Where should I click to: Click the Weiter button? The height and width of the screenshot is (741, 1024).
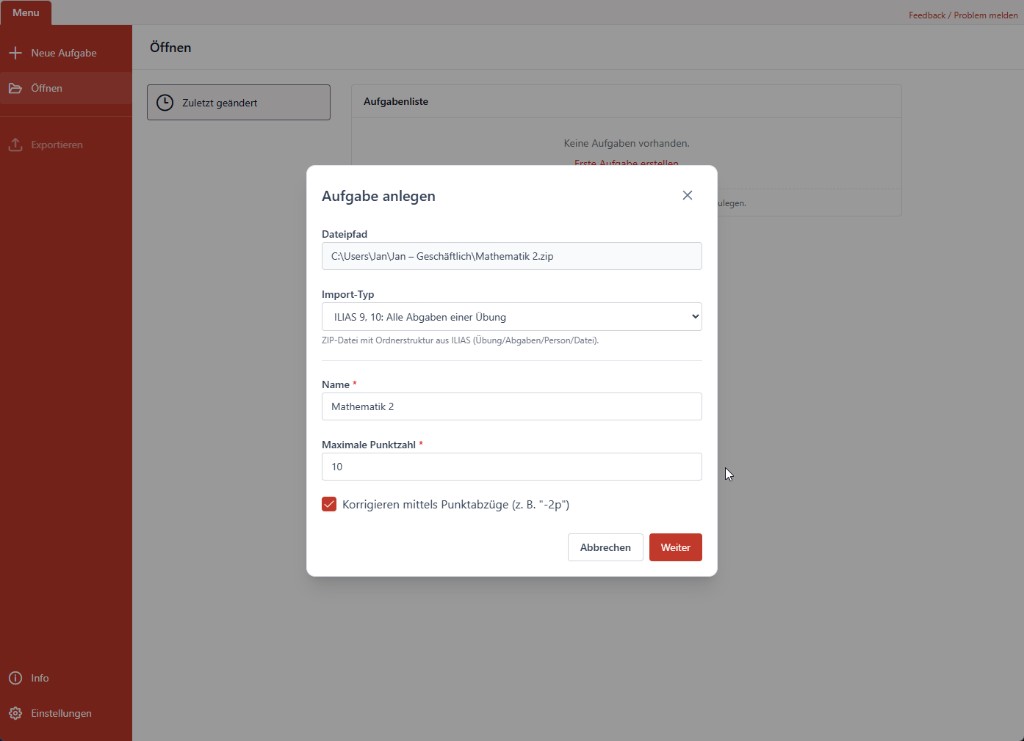675,547
